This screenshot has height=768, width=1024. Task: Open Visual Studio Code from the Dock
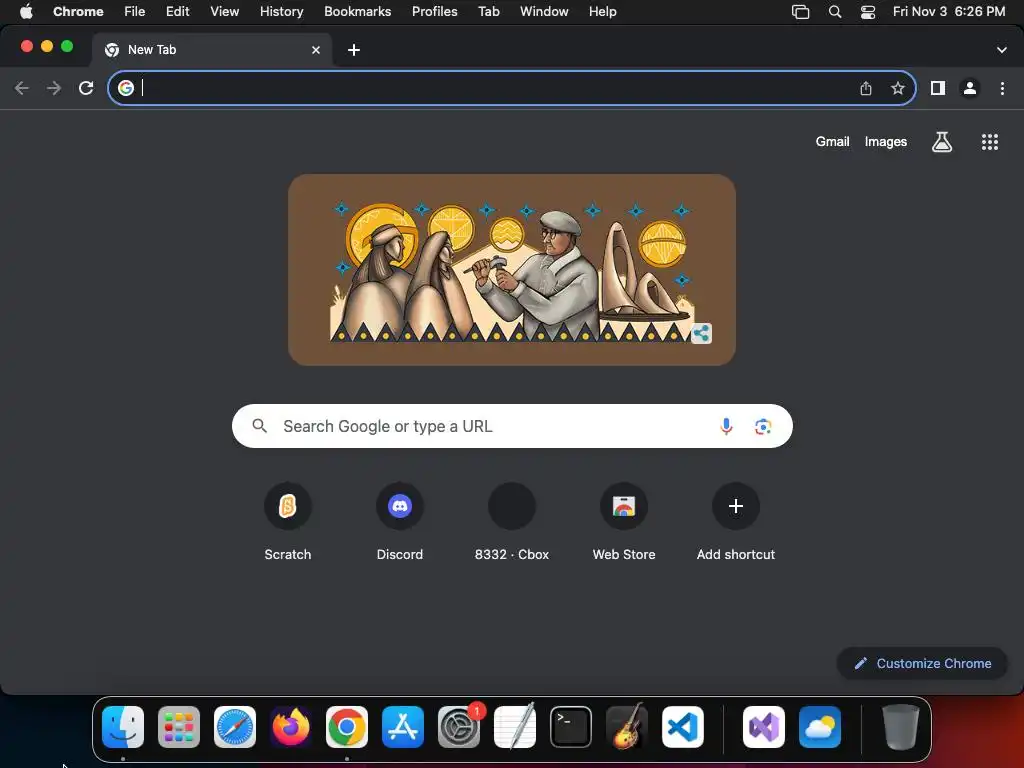683,727
